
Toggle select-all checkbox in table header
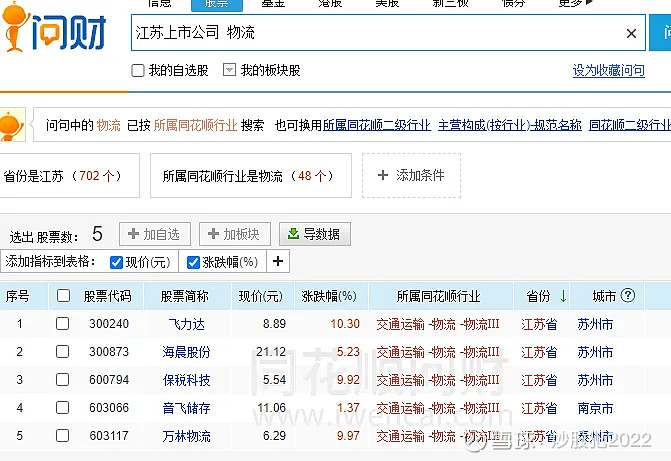pos(63,295)
